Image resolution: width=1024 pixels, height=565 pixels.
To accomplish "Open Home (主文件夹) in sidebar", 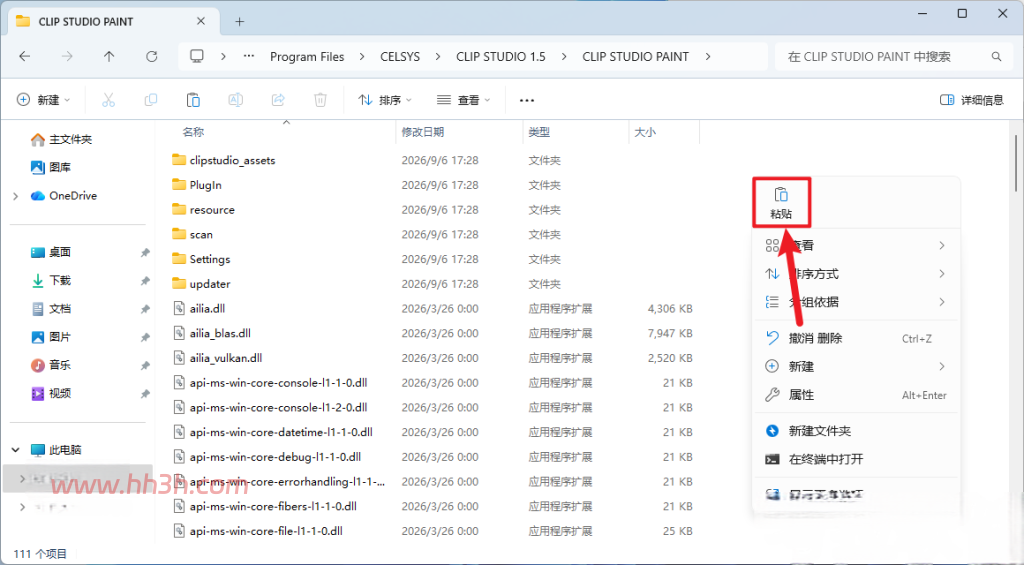I will 62,139.
